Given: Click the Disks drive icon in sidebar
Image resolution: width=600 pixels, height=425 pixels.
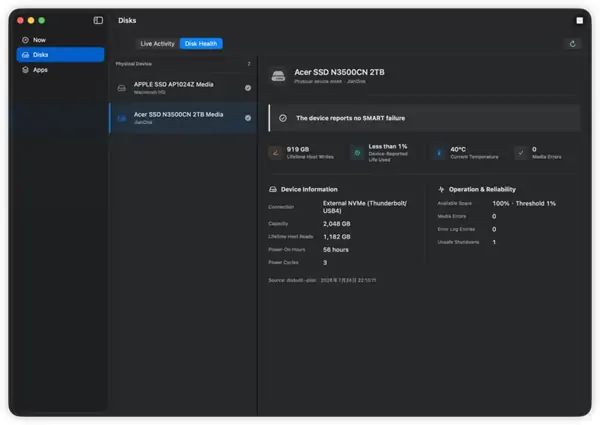Looking at the screenshot, I should click(x=25, y=55).
